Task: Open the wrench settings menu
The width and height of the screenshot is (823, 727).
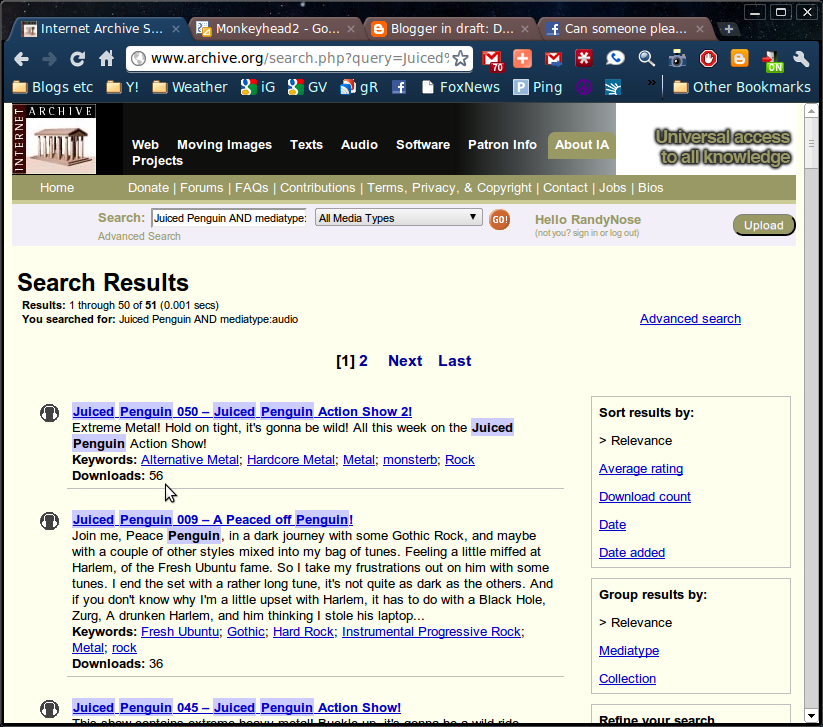Action: 801,58
